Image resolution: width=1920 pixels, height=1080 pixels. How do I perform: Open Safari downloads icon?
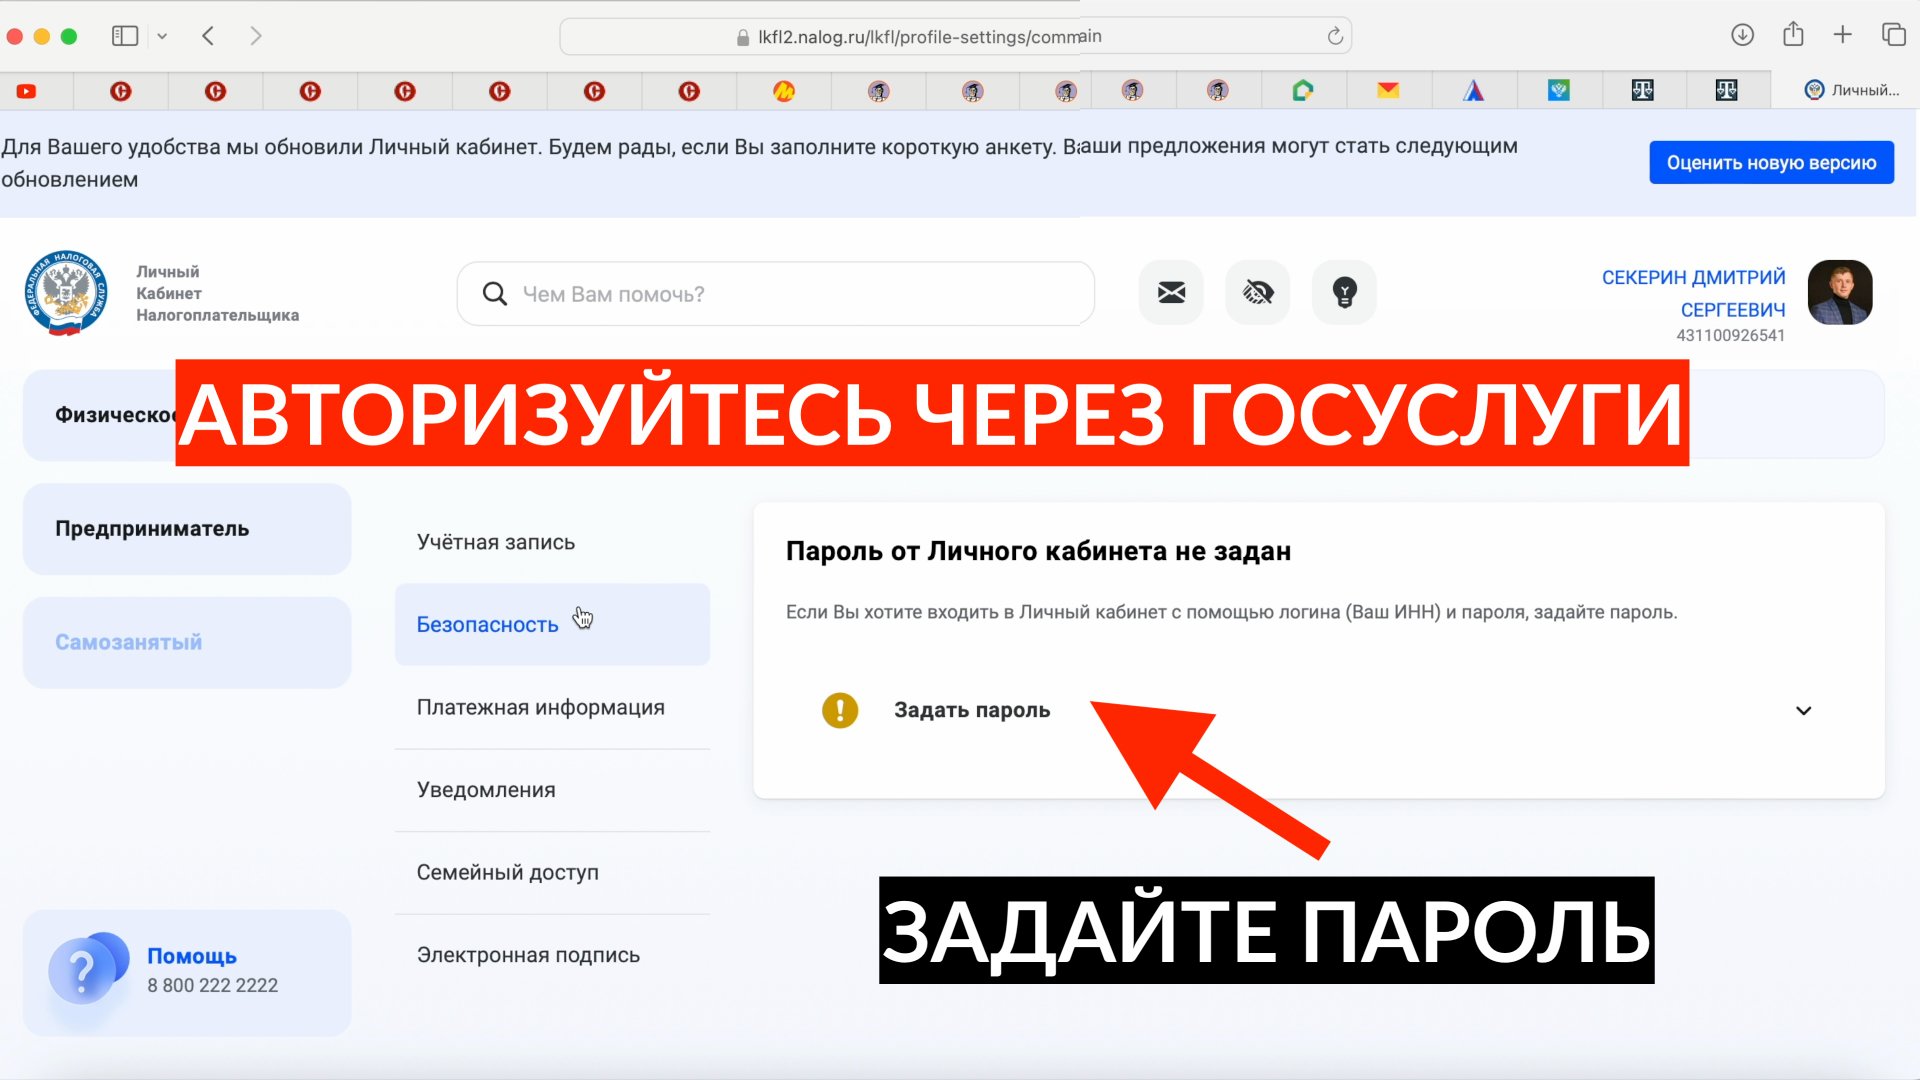[x=1742, y=35]
